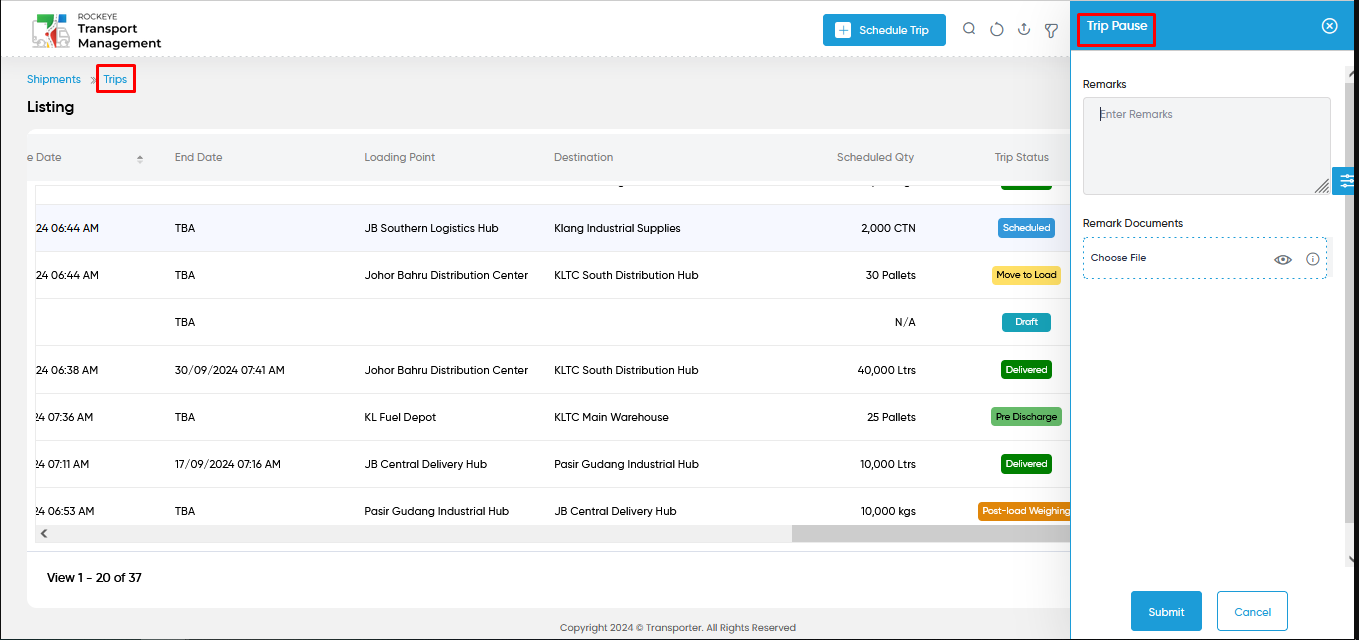
Task: Click TBA end date in Draft row
Action: click(185, 322)
